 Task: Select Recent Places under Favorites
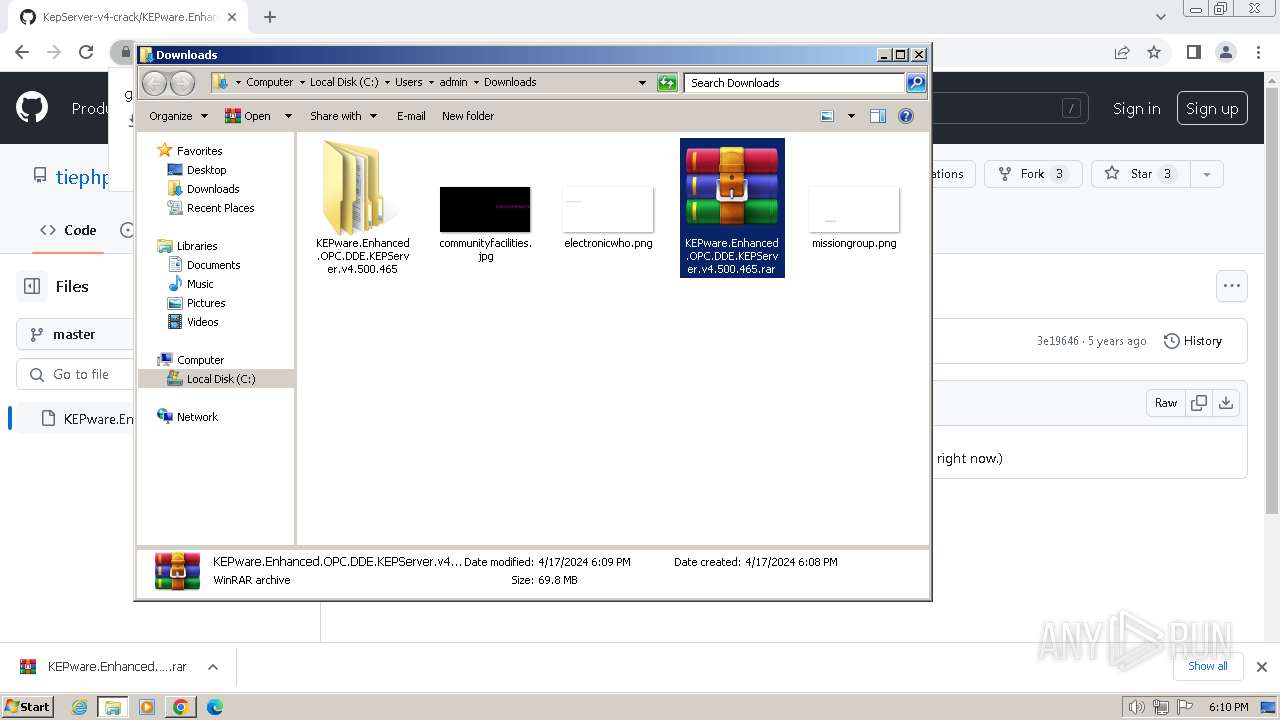coord(220,208)
